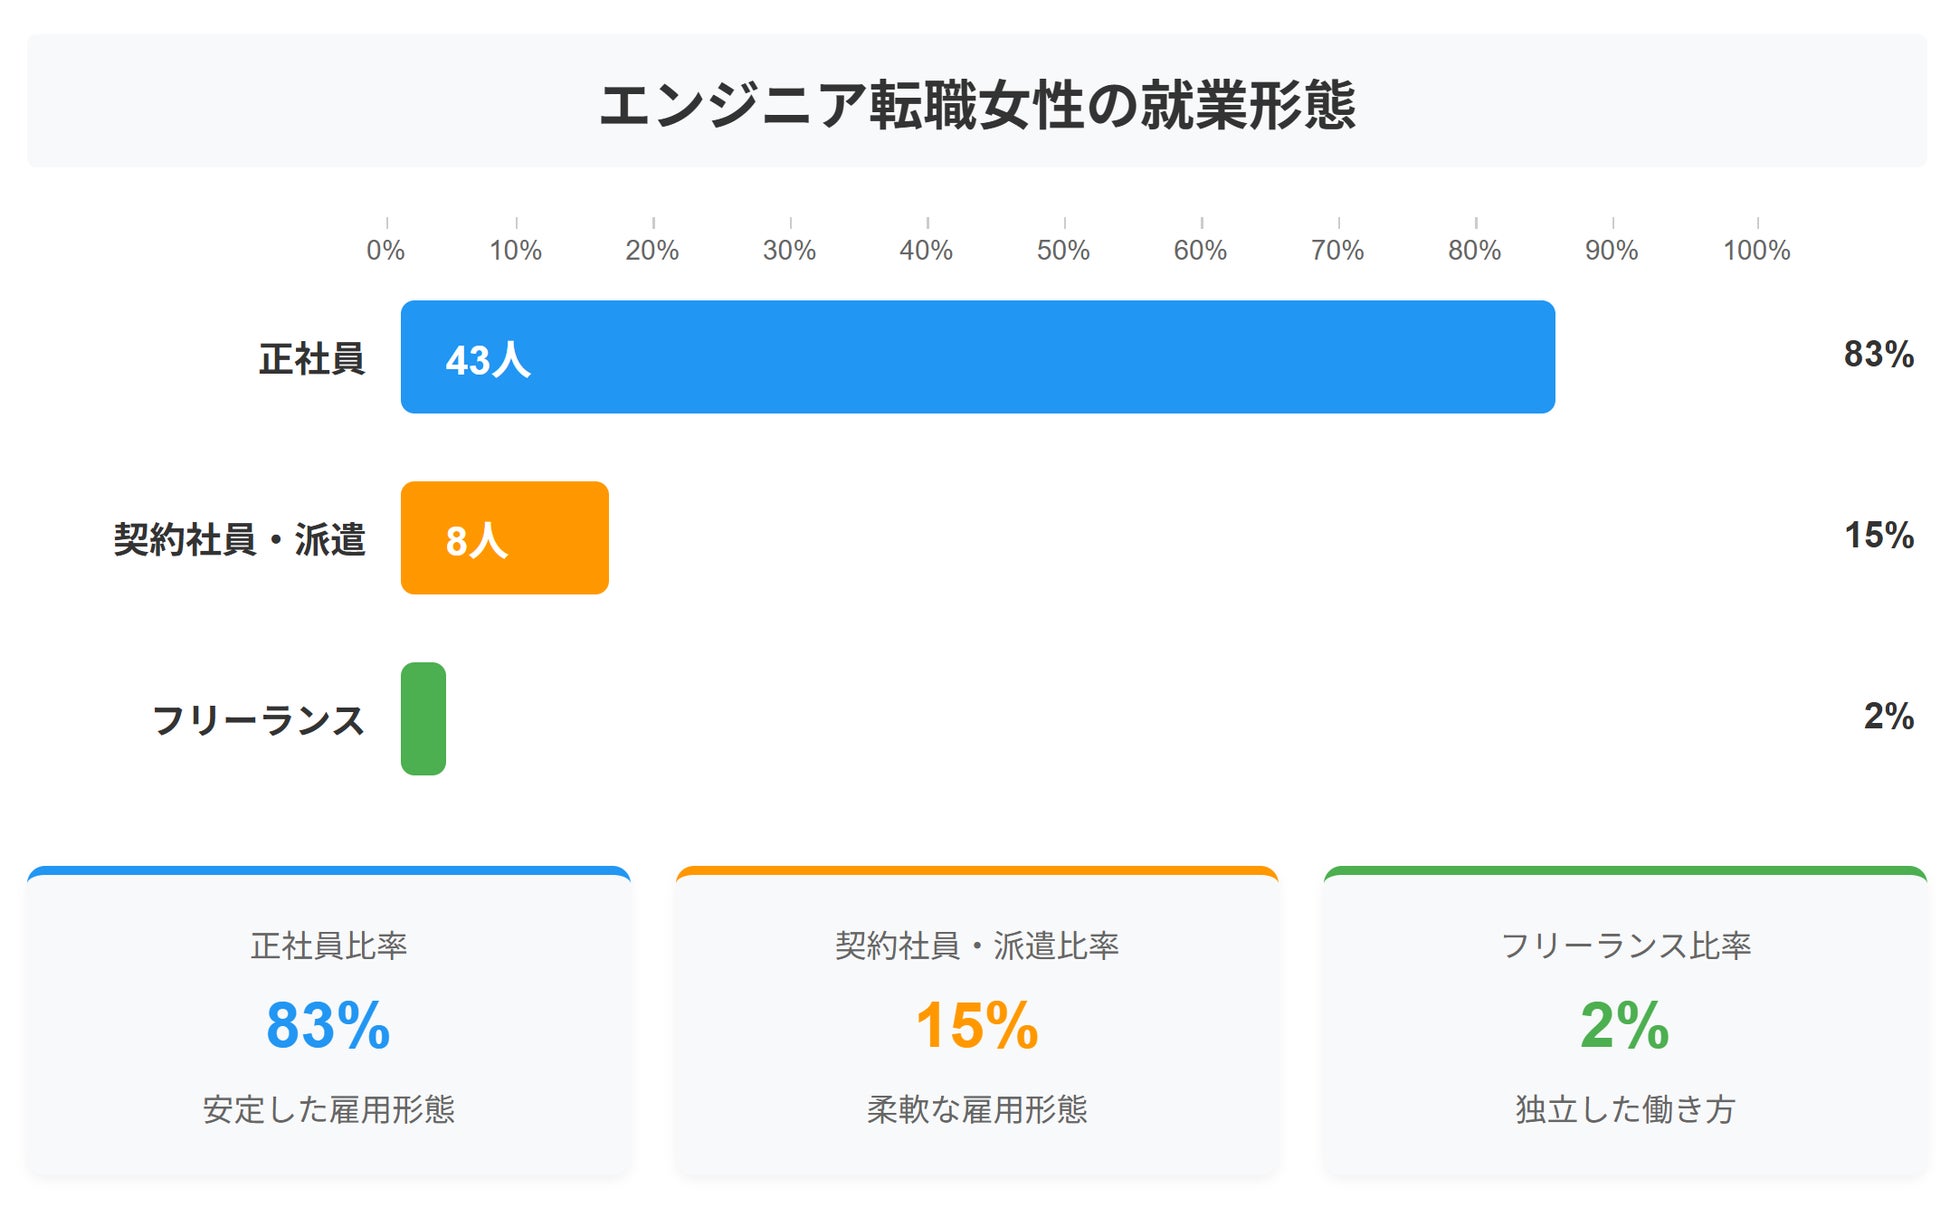1950x1207 pixels.
Task: Click the chart title エンジニア転職女性の就業形態
Action: (x=977, y=104)
